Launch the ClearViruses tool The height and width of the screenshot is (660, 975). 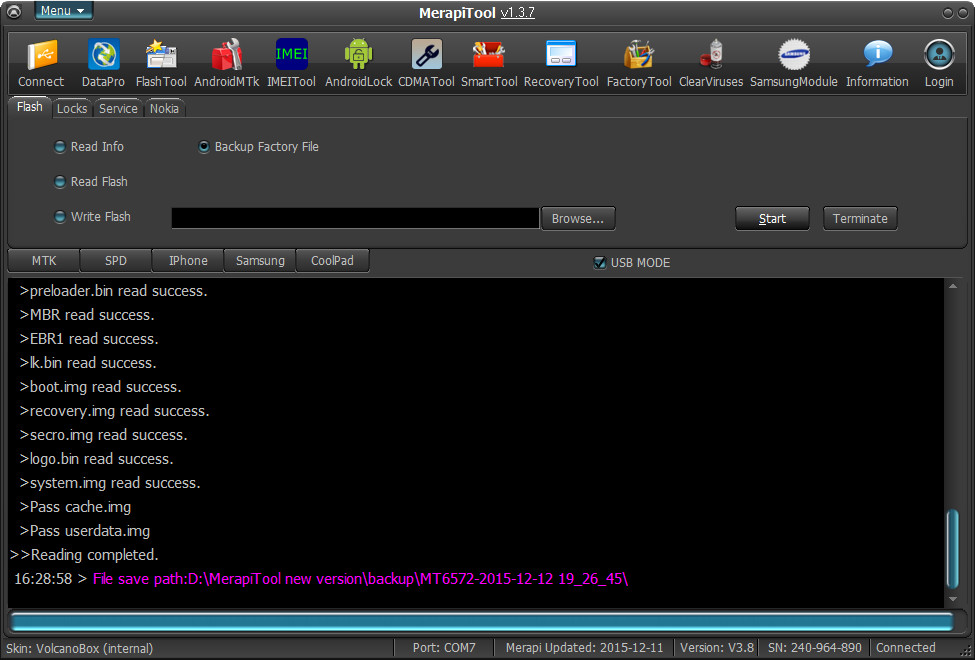711,55
